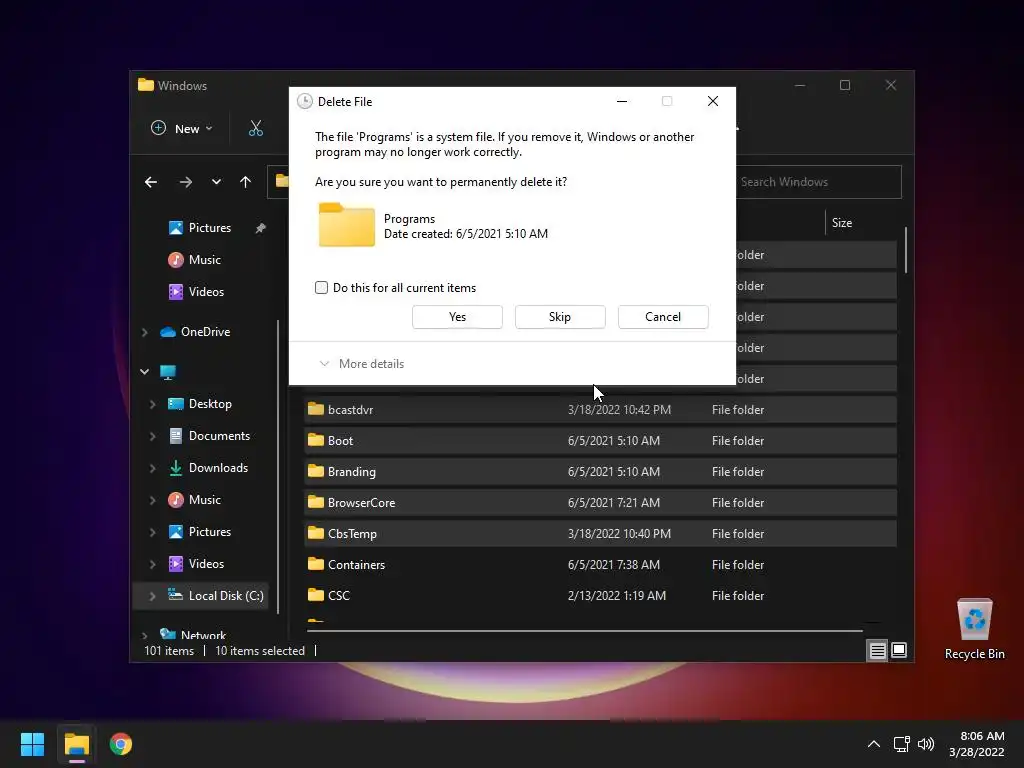Screen dimensions: 1024x768
Task: Select the CSC folder
Action: point(600,596)
